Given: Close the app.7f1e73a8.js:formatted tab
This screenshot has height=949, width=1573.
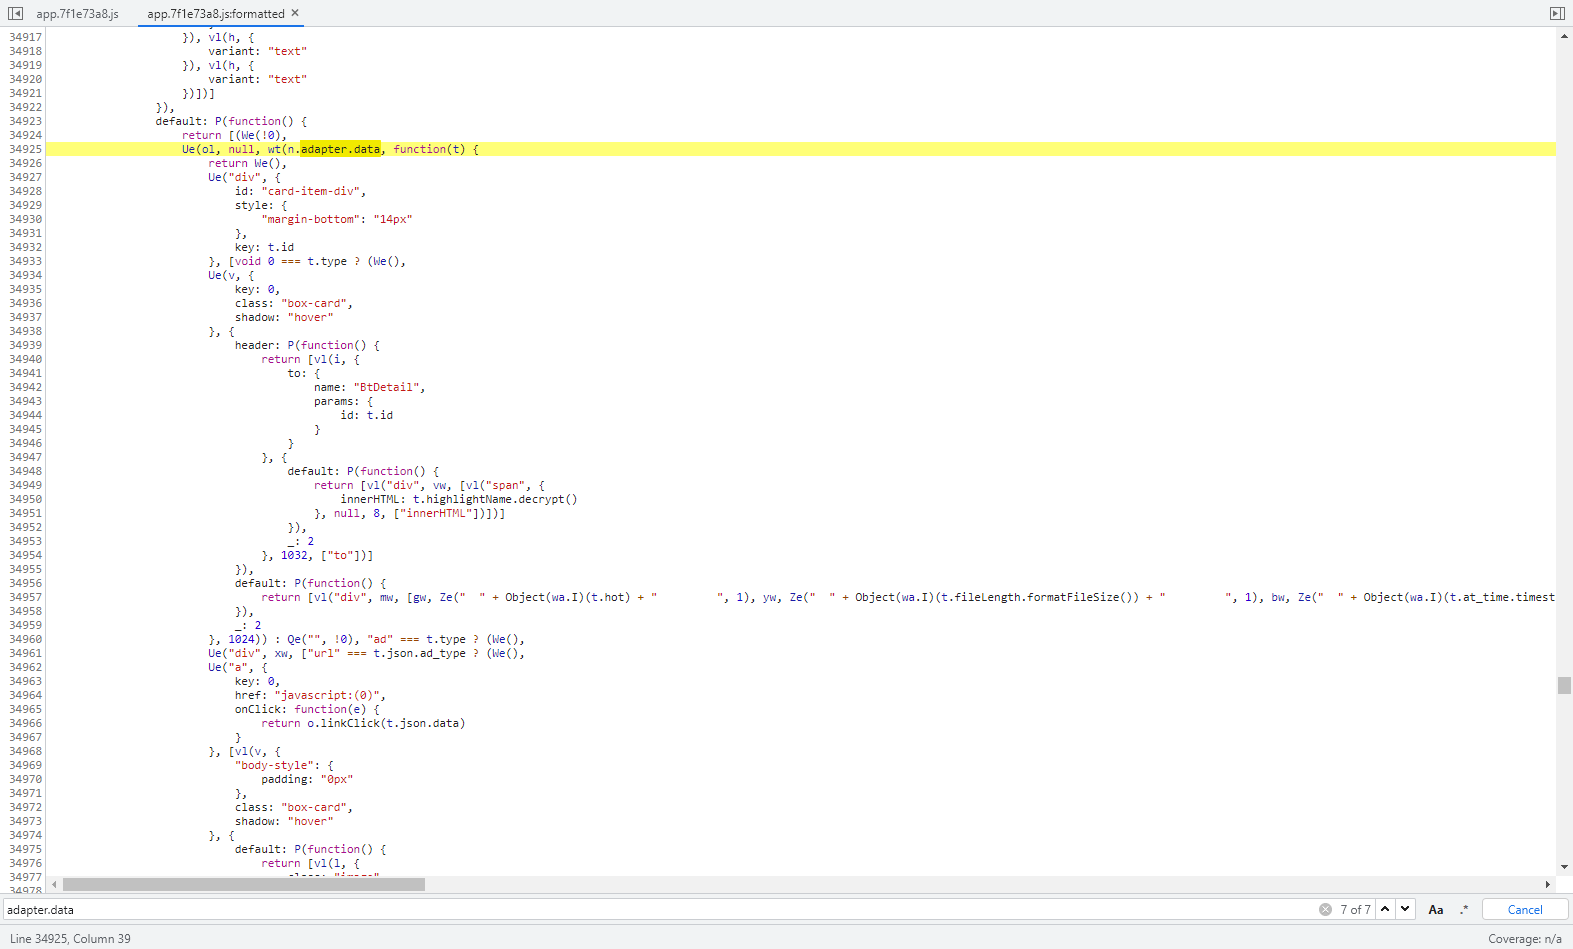Looking at the screenshot, I should [x=295, y=13].
